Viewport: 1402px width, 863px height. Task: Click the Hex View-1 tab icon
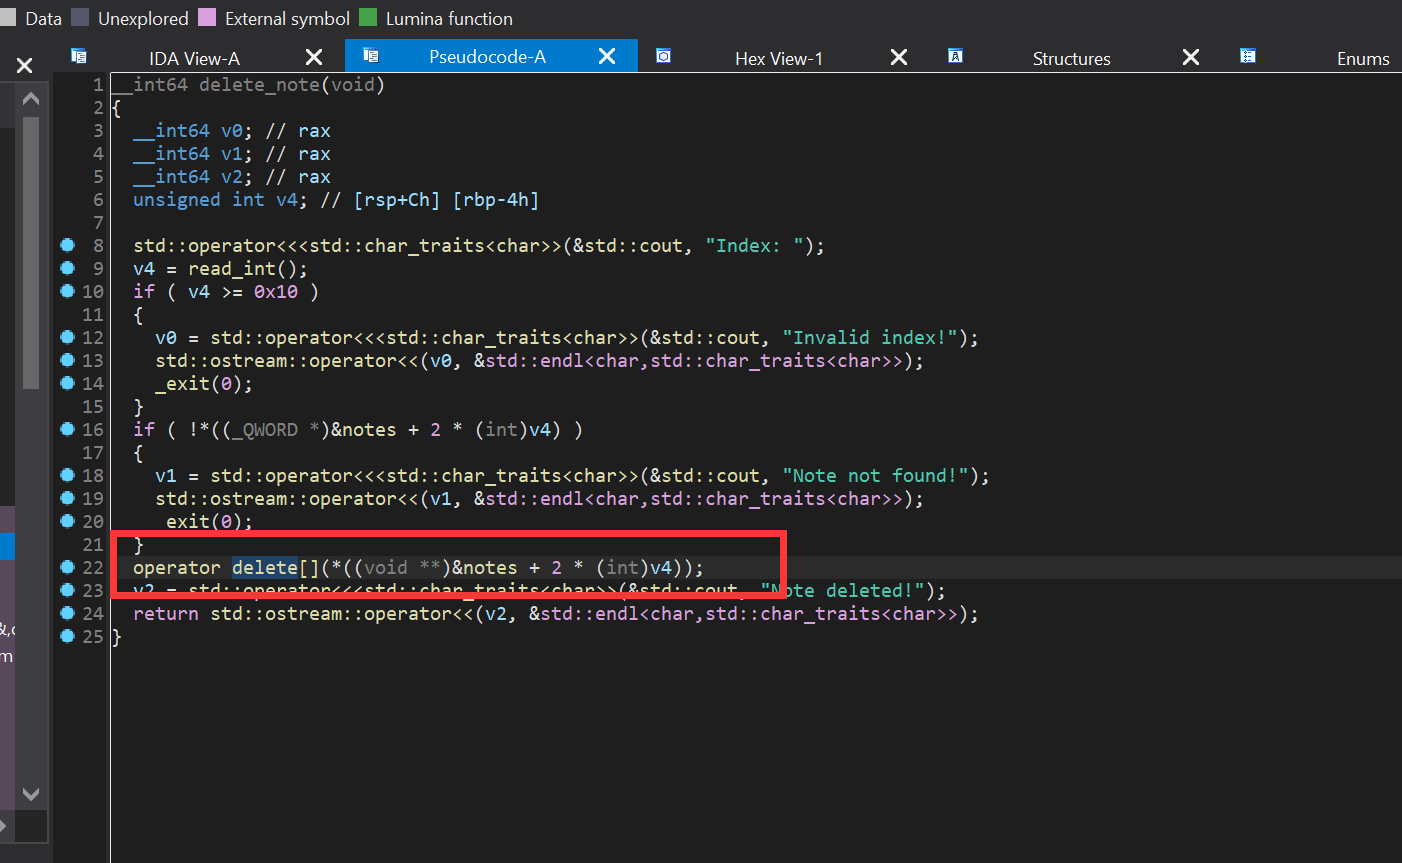click(663, 56)
